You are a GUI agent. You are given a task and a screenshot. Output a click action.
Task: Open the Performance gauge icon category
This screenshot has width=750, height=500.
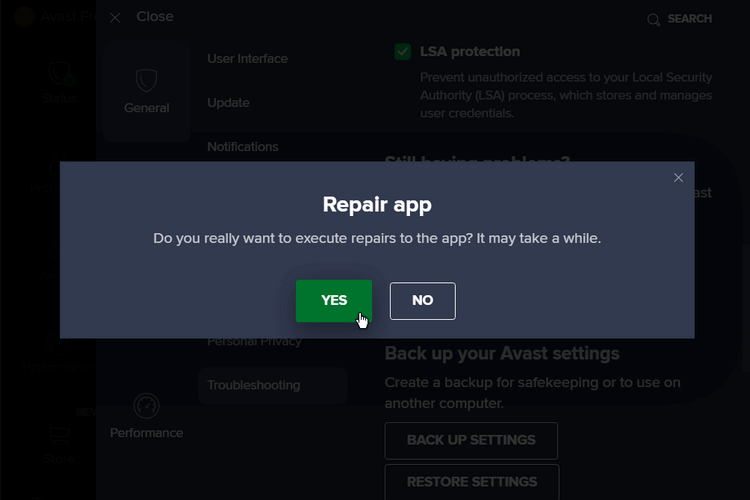(146, 406)
